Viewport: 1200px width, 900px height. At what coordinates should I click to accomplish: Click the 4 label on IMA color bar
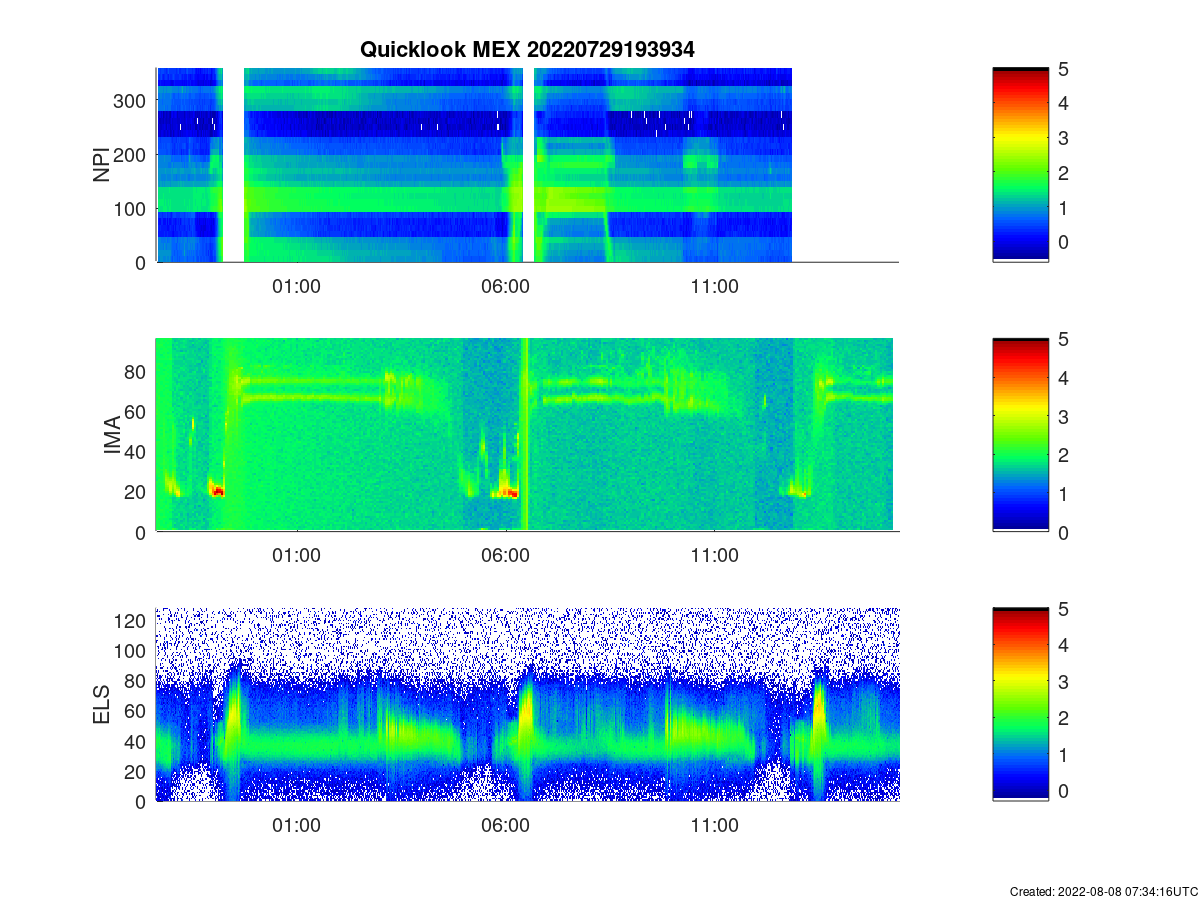(x=1065, y=378)
